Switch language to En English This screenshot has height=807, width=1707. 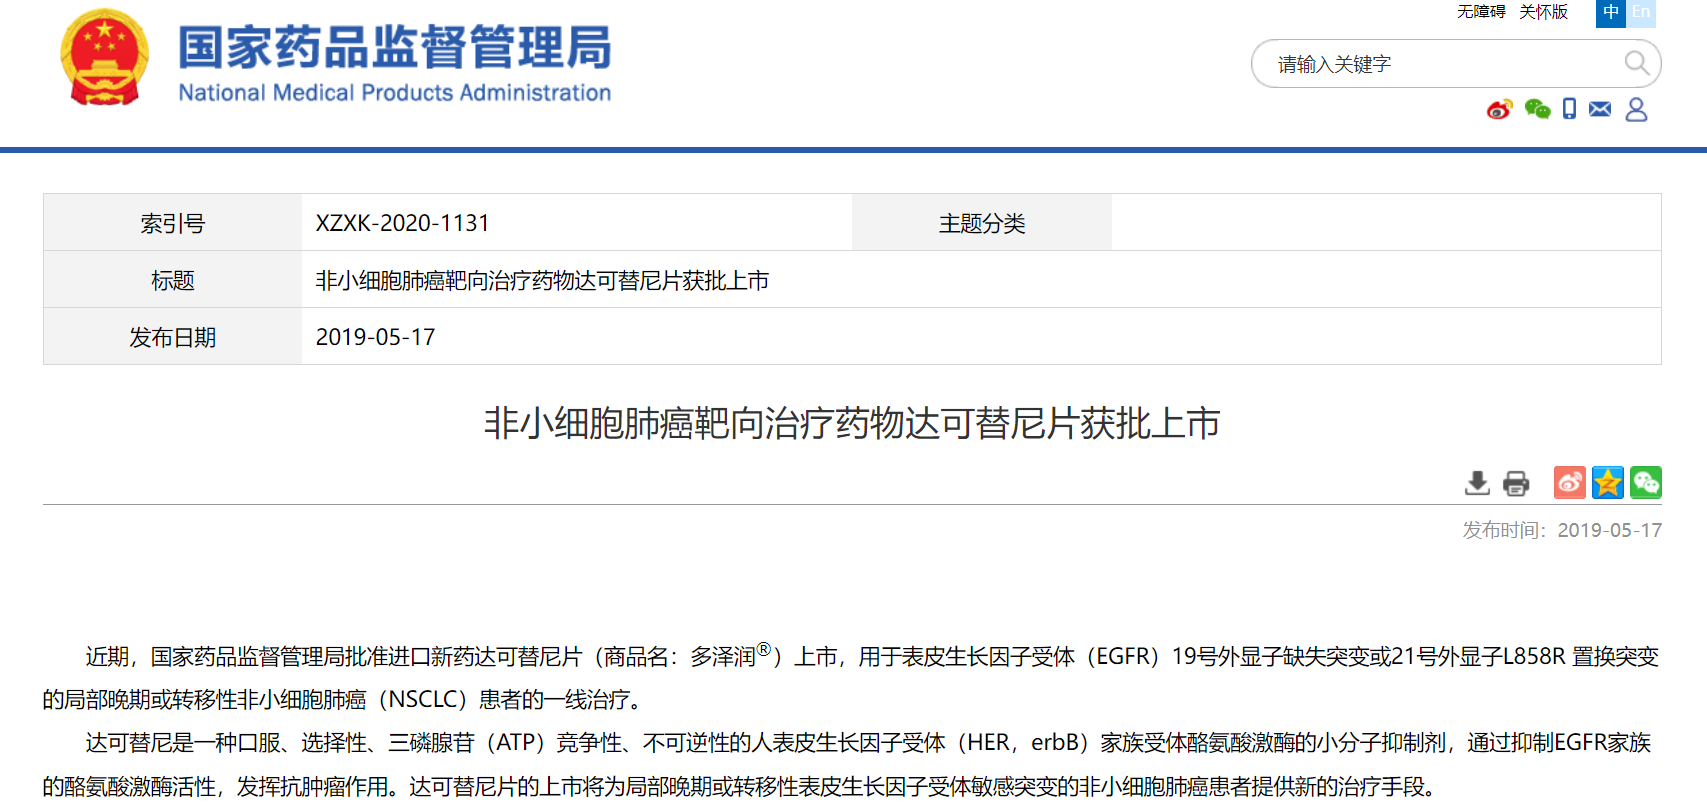click(1641, 12)
